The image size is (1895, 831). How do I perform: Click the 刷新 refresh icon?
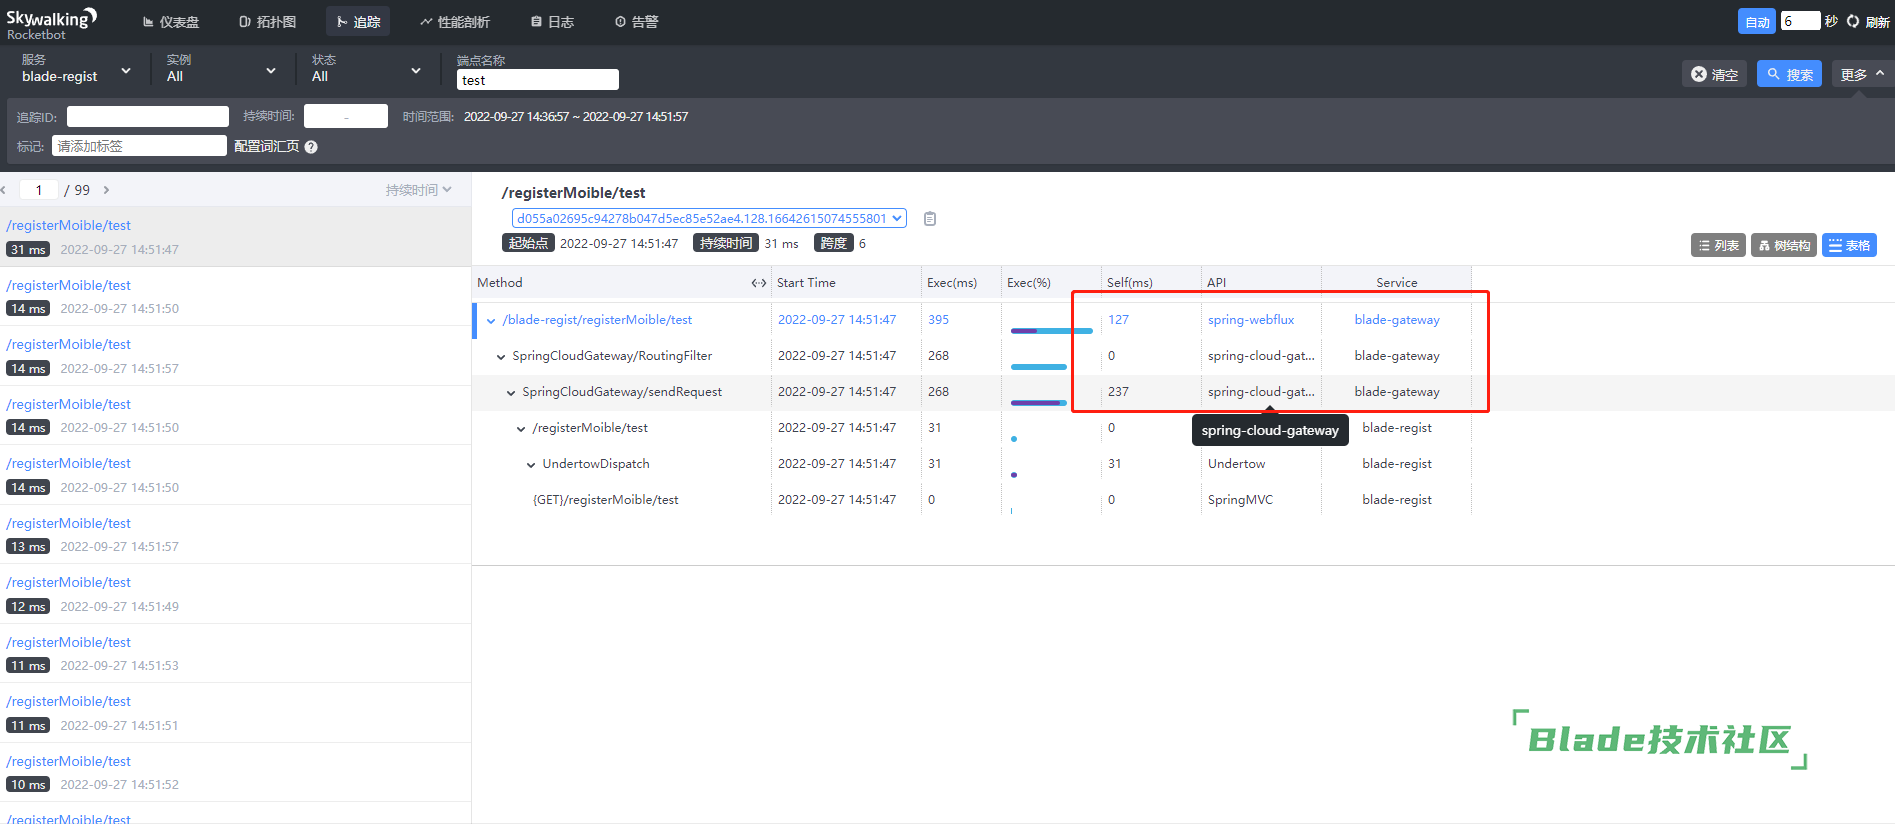[1852, 22]
